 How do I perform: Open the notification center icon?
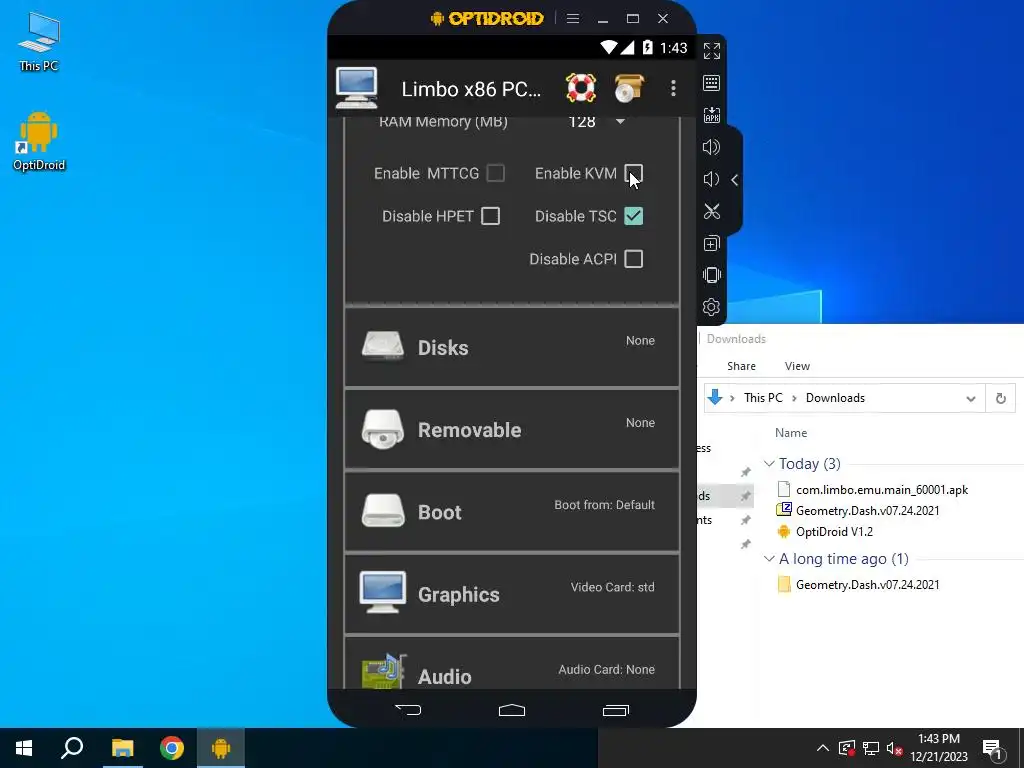(x=992, y=748)
